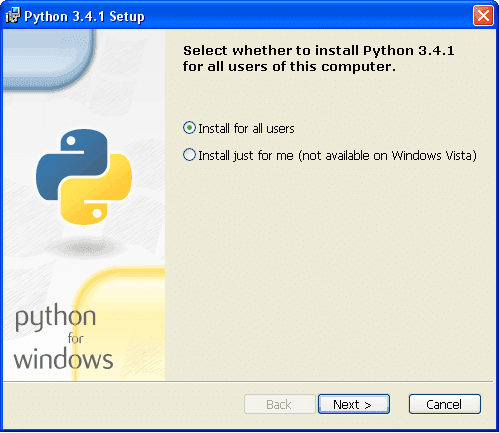Image resolution: width=499 pixels, height=433 pixels.
Task: Proceed with the Next > button
Action: (x=354, y=404)
